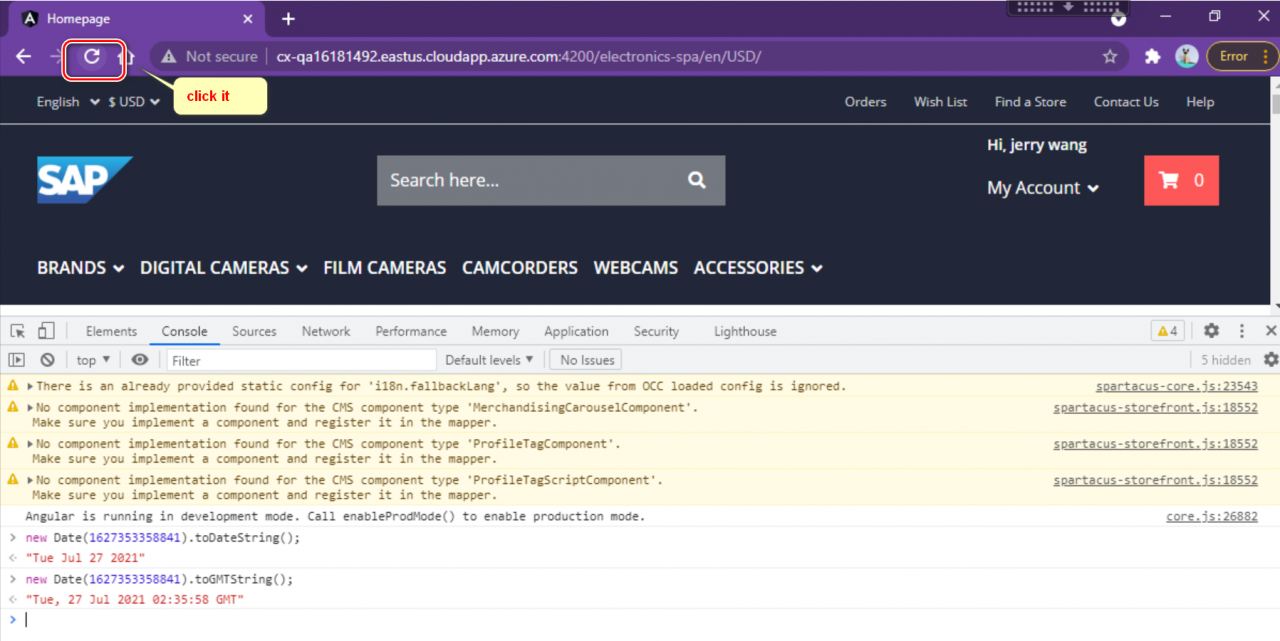Open the red shopping cart

tap(1181, 181)
